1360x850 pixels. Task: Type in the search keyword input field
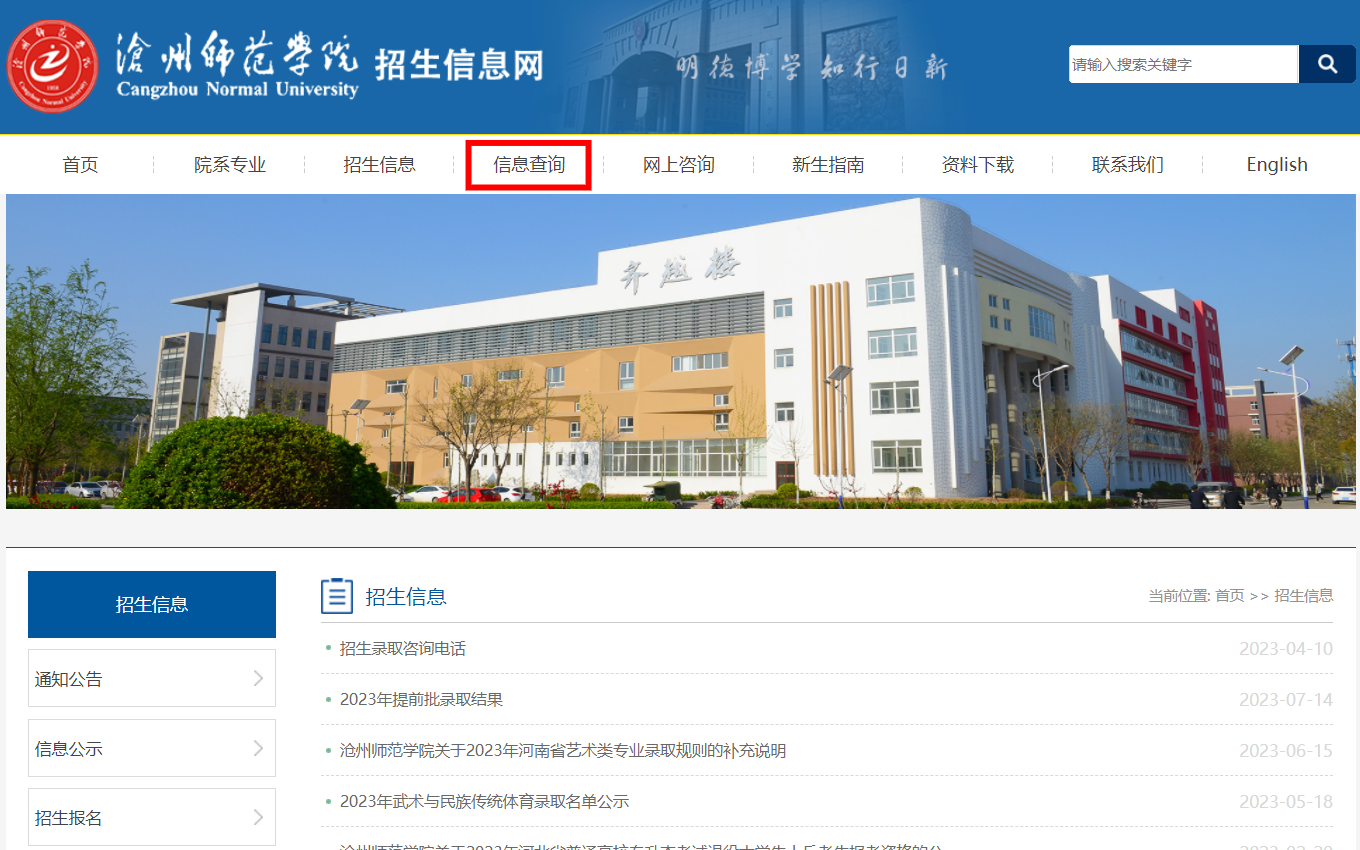pos(1182,64)
